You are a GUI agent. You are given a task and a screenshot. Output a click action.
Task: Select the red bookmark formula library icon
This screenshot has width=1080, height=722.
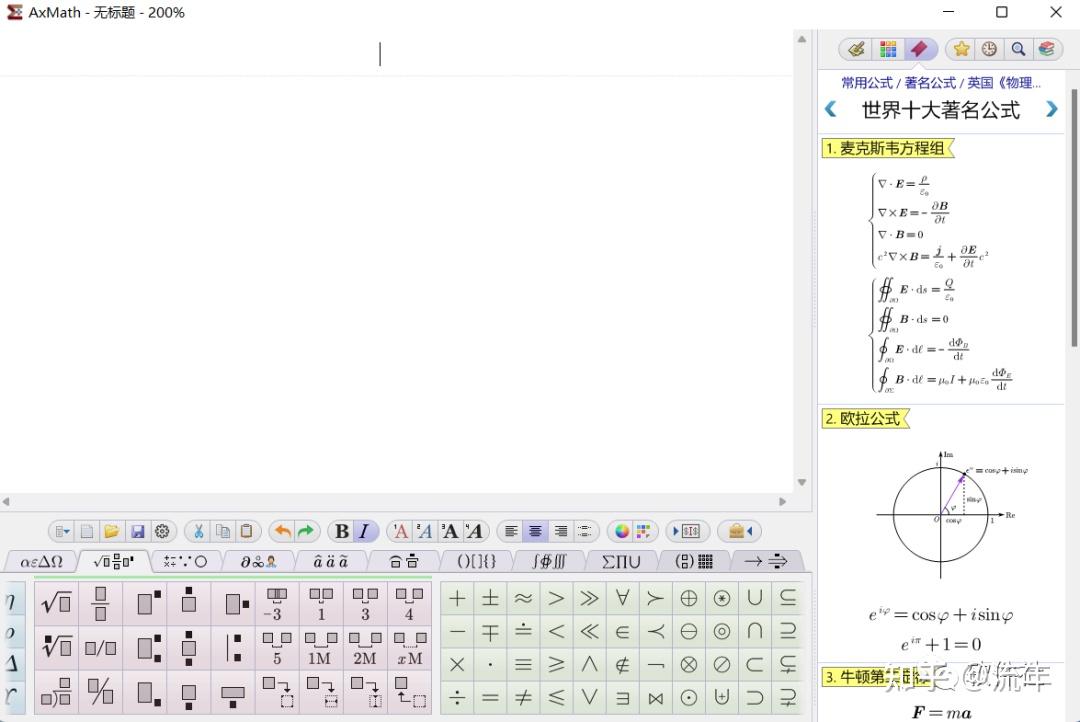point(918,49)
